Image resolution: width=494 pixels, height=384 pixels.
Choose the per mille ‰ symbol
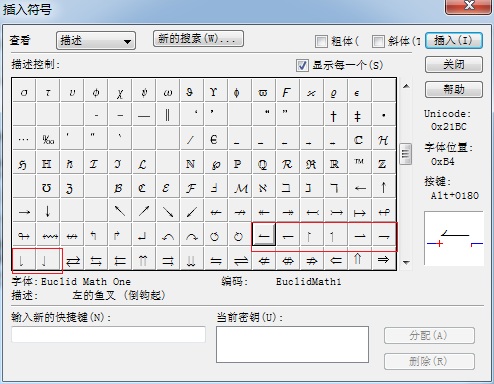48,139
